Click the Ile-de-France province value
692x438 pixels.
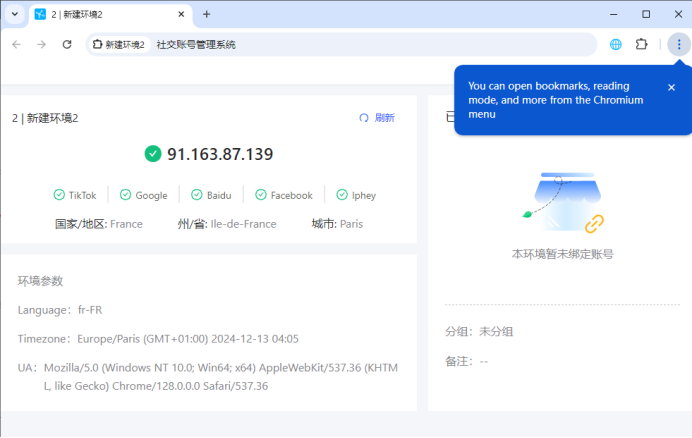pyautogui.click(x=244, y=224)
